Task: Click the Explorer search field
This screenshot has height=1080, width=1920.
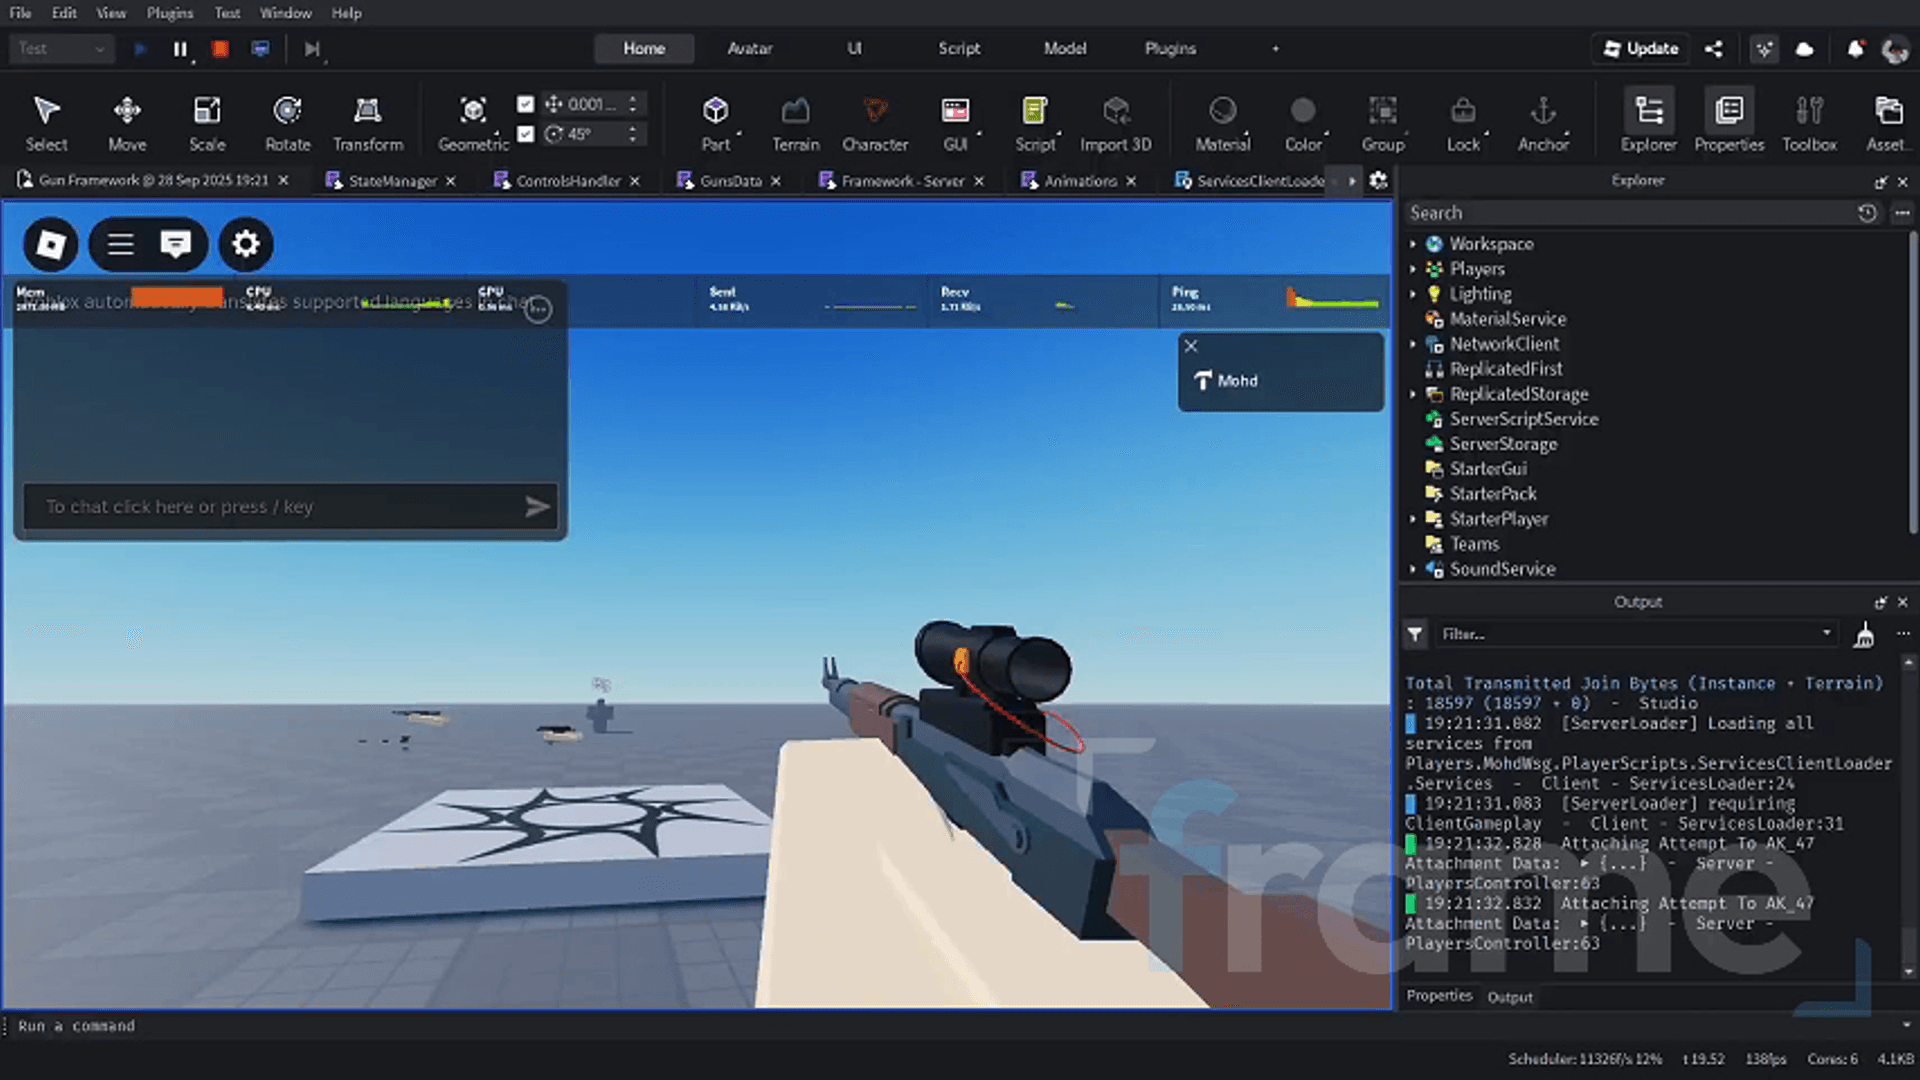Action: [x=1630, y=213]
